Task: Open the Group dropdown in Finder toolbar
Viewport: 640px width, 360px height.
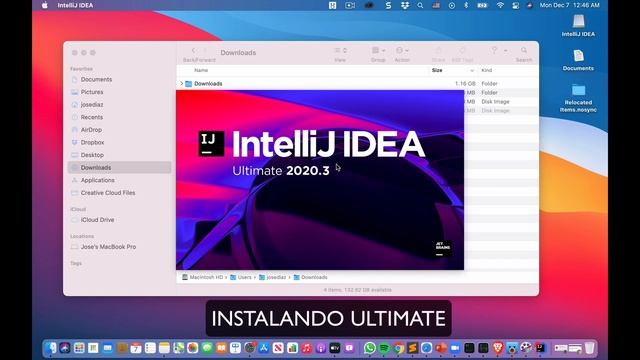Action: [x=378, y=51]
